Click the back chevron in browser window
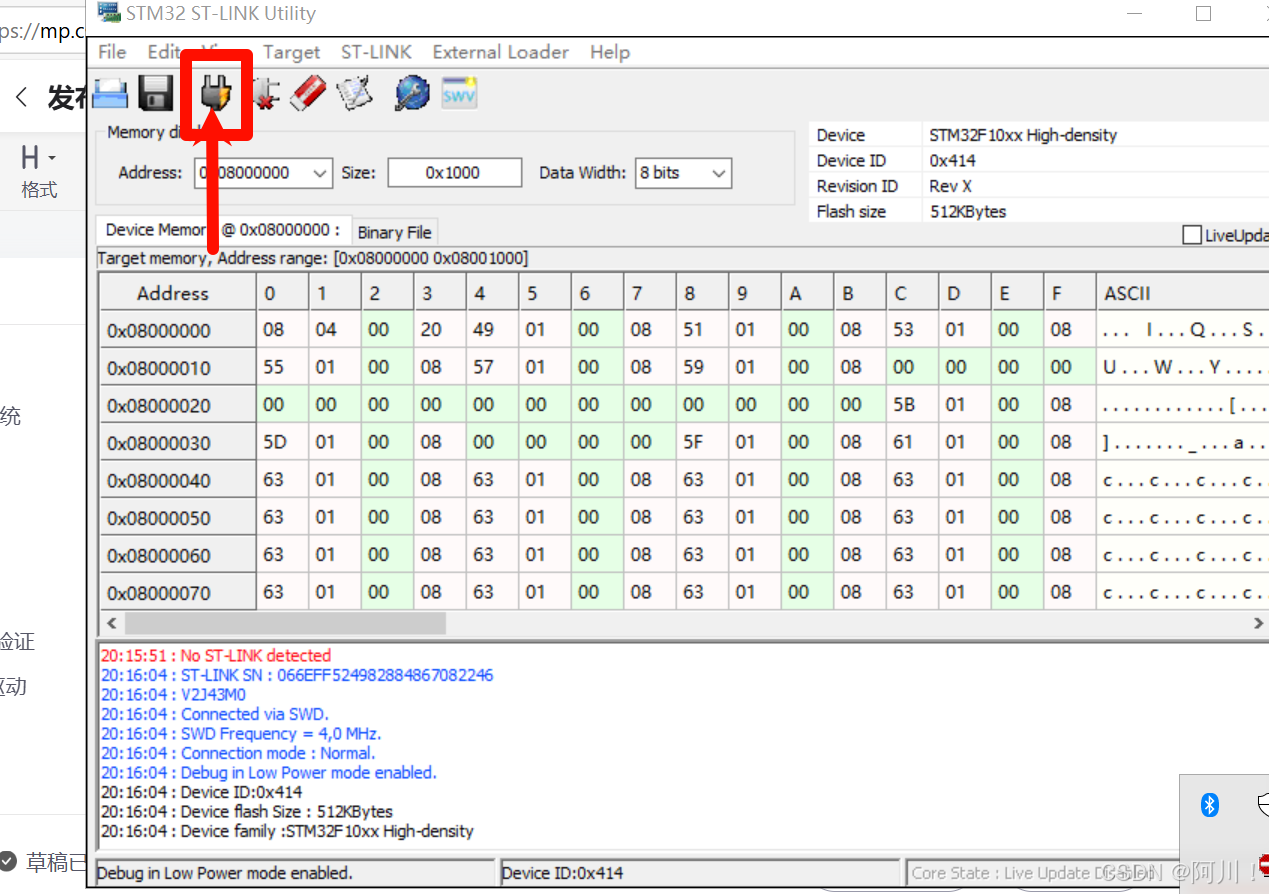 click(22, 97)
